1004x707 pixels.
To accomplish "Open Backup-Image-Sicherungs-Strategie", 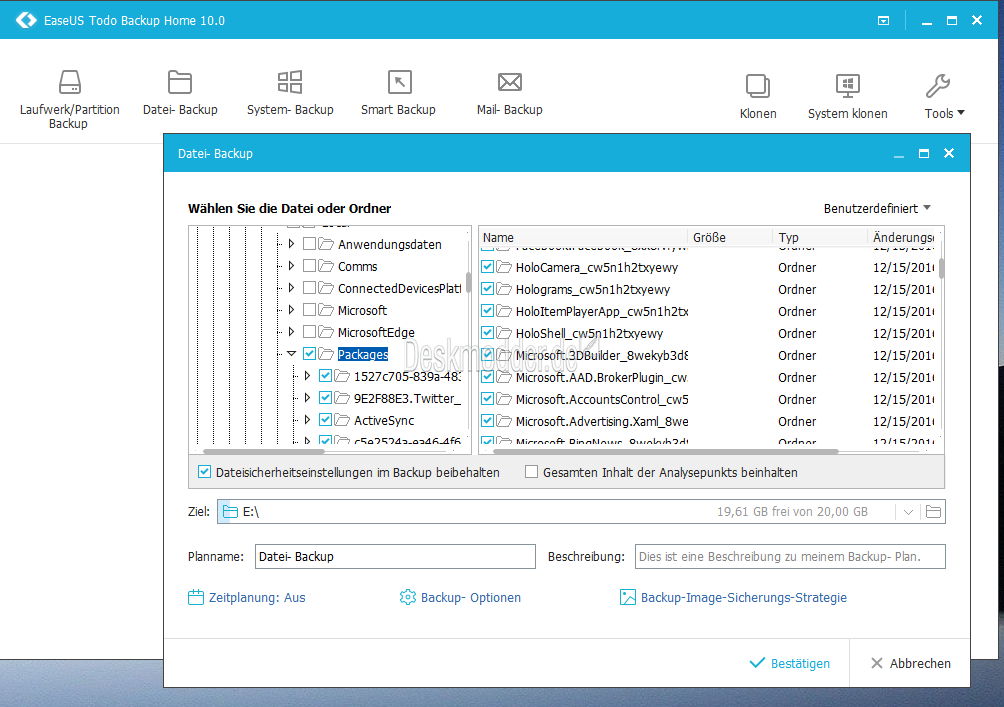I will [x=733, y=597].
